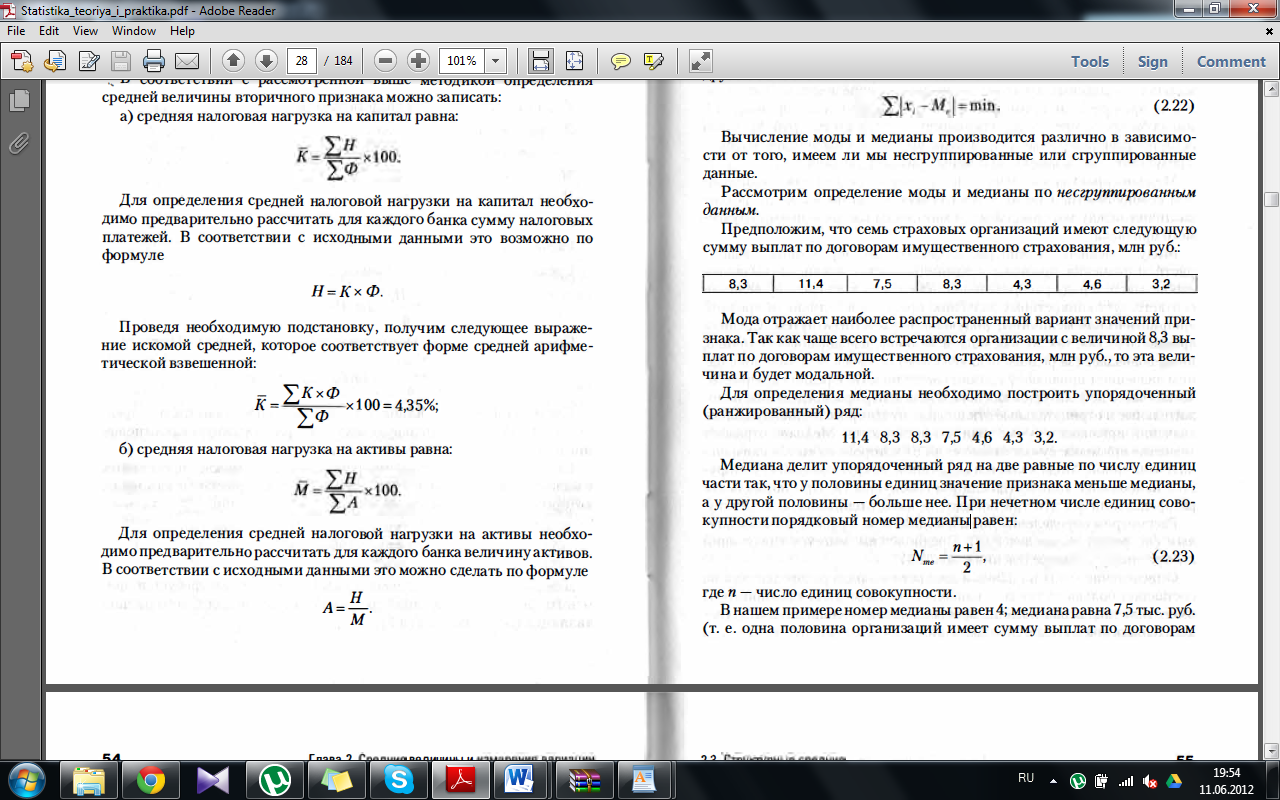The image size is (1280, 800).
Task: Go to next page with down arrow
Action: pos(265,60)
